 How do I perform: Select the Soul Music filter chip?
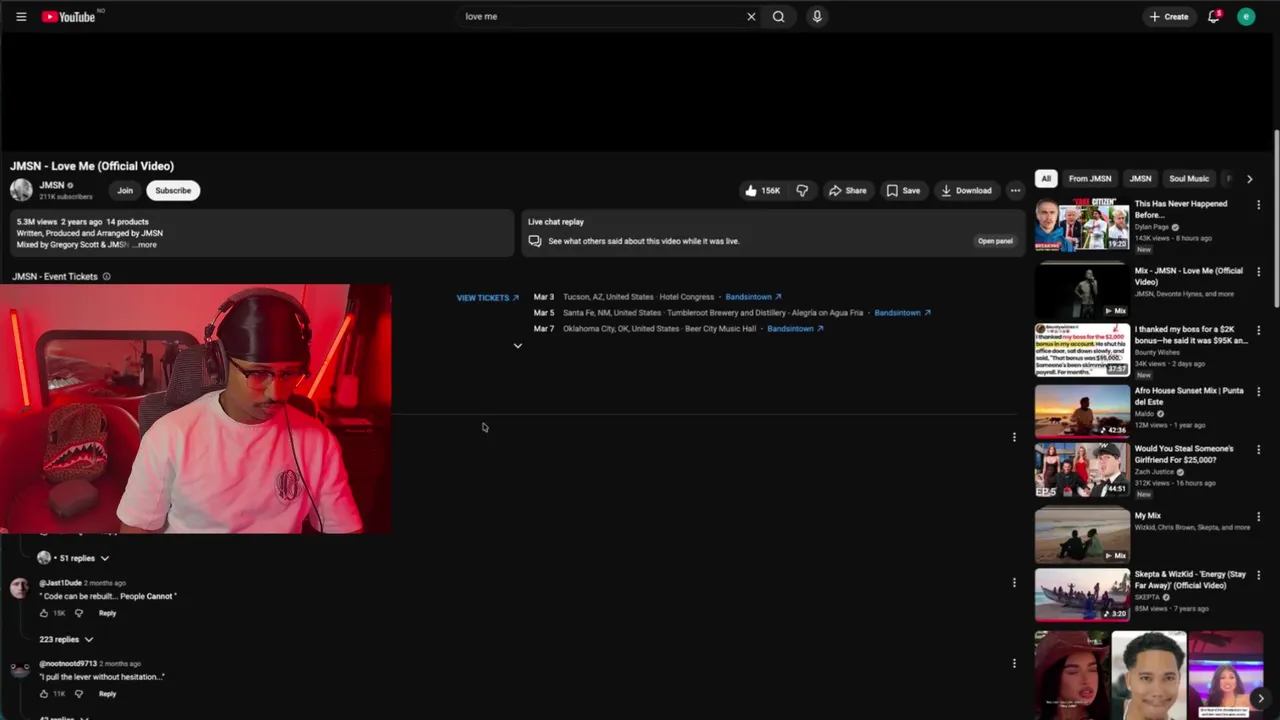(1189, 179)
